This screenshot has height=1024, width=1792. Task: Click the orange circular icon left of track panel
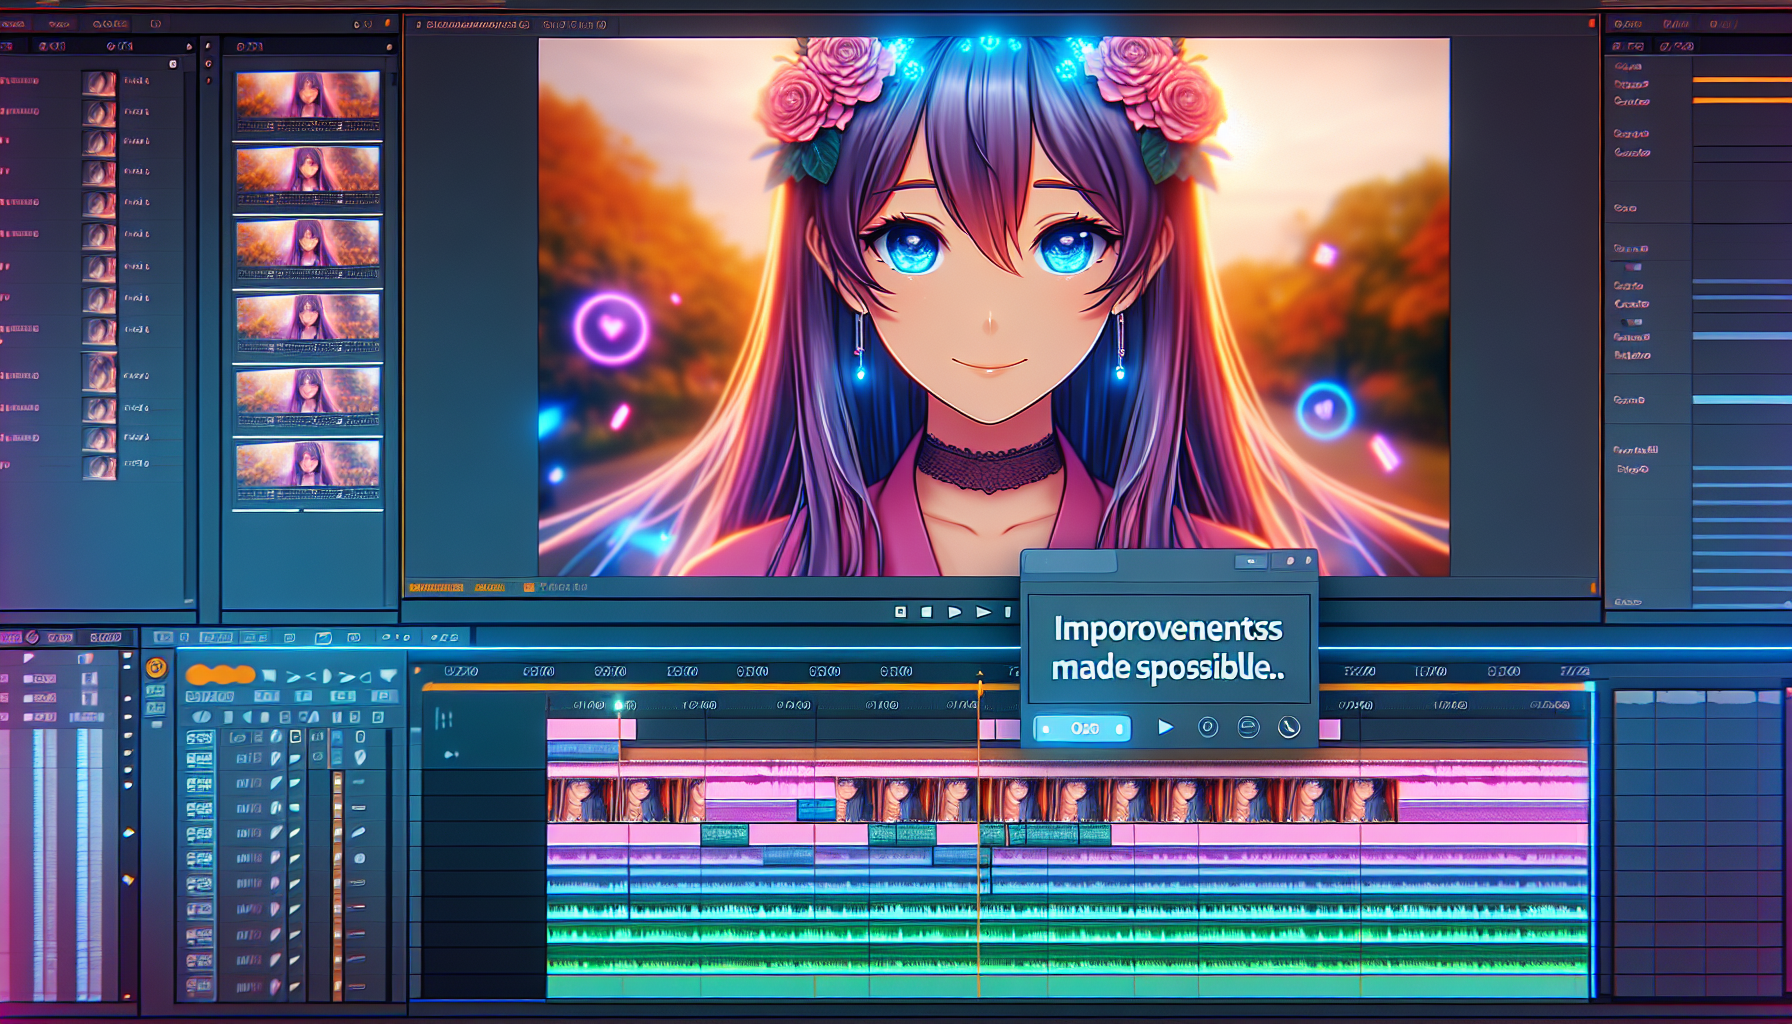(156, 667)
